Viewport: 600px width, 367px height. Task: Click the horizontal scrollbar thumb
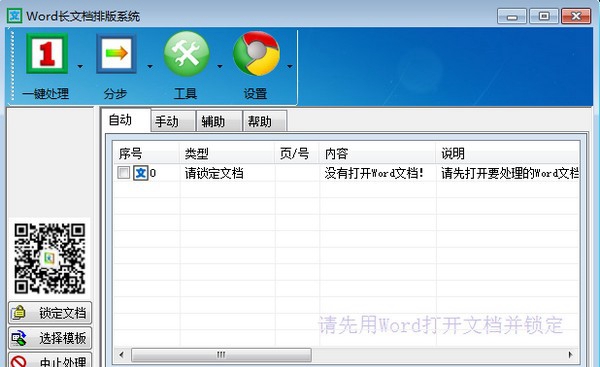pyautogui.click(x=221, y=355)
